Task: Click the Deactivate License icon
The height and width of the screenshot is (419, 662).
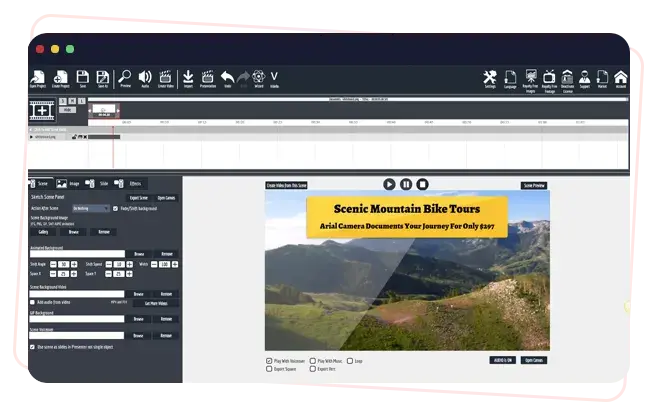Action: (x=567, y=80)
